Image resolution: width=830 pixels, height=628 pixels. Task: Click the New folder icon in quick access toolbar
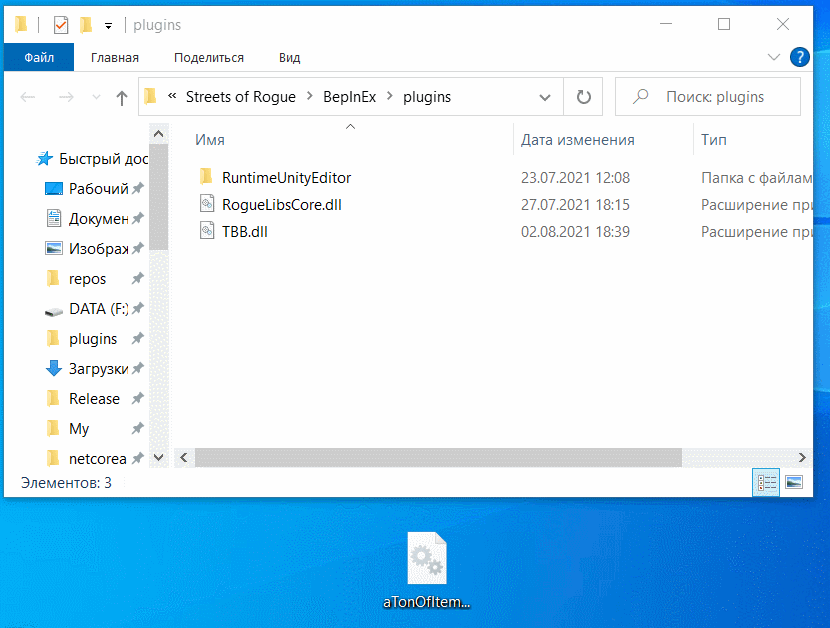(86, 24)
